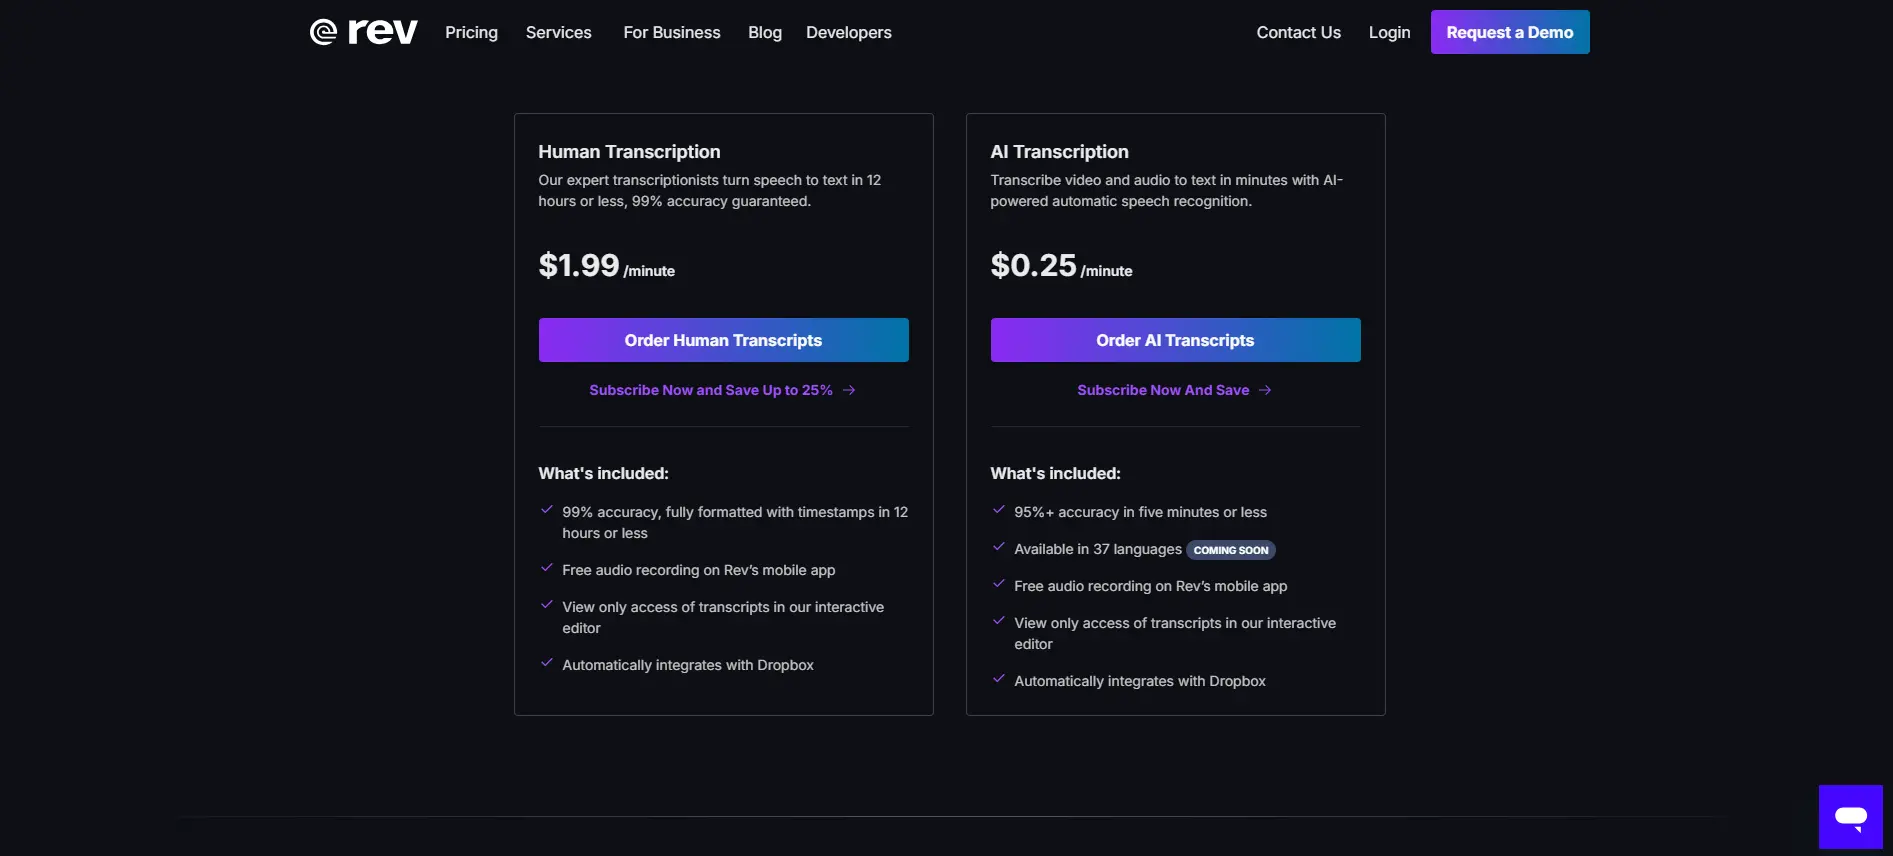1893x856 pixels.
Task: Click AI card 'Free audio recording' item
Action: point(1150,586)
